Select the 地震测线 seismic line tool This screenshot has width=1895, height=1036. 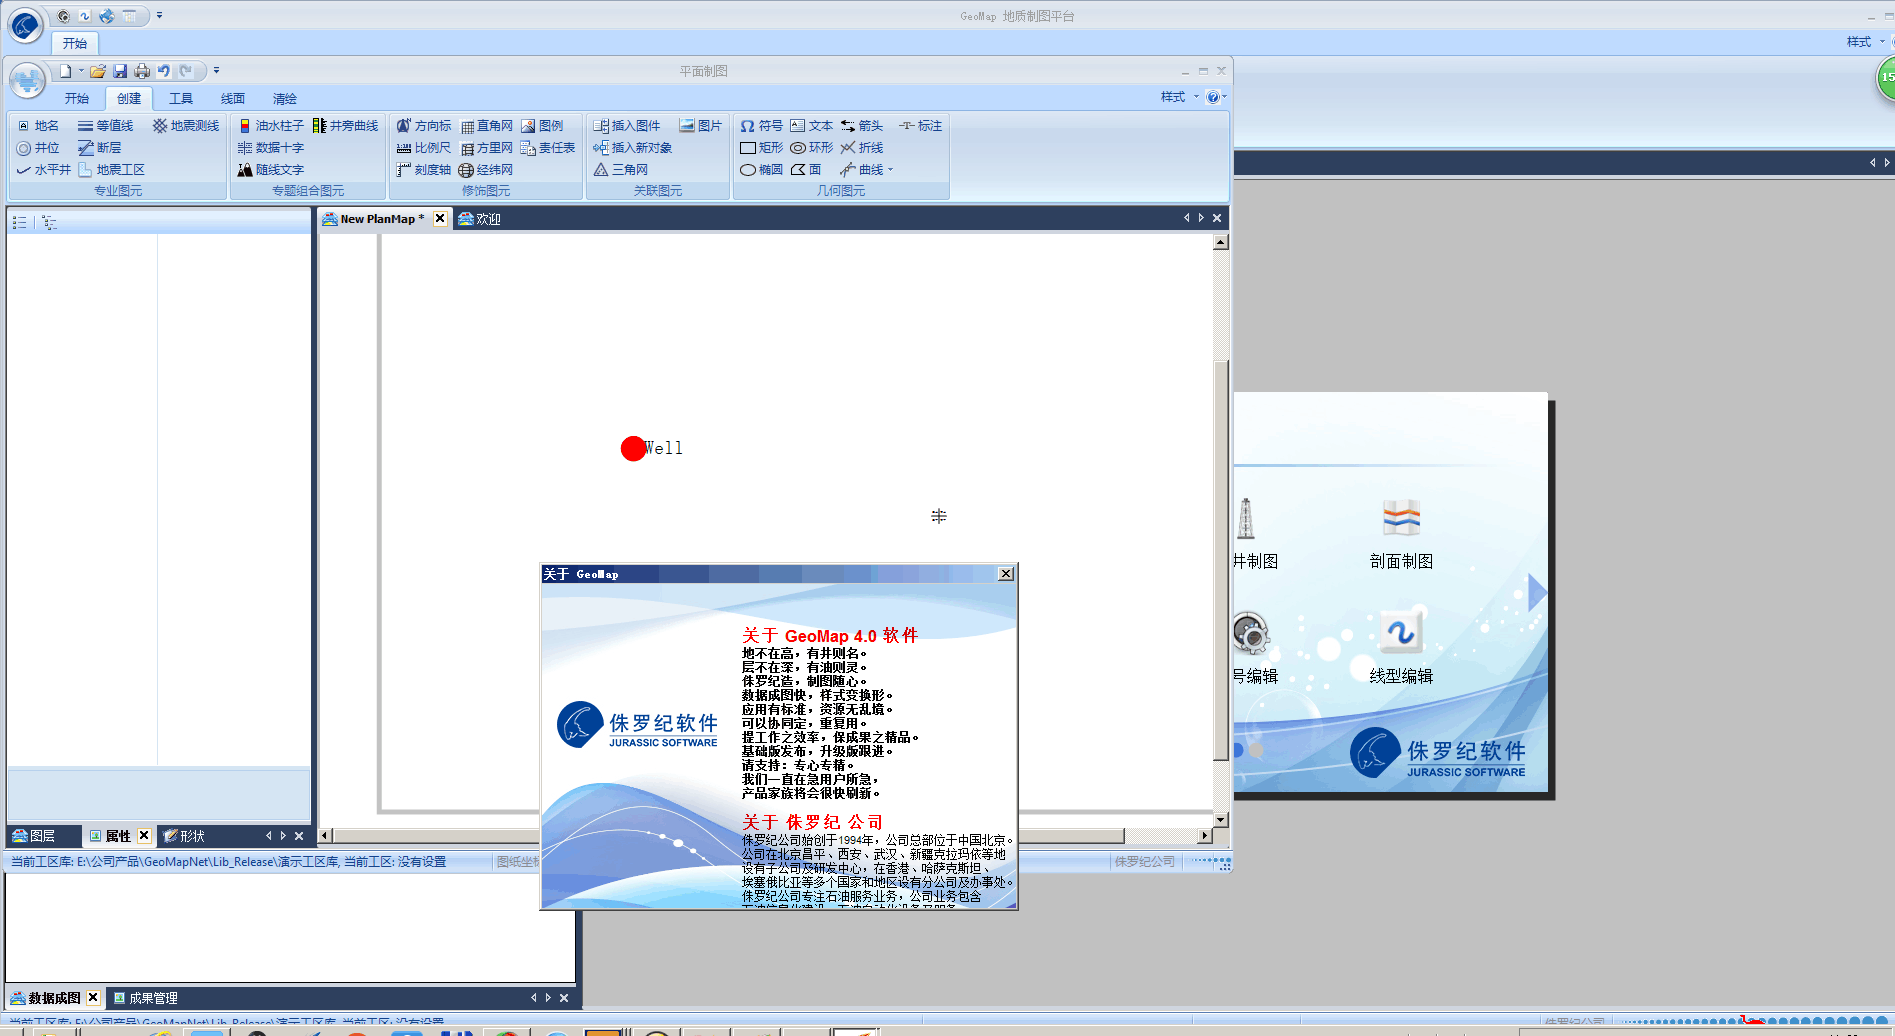click(x=186, y=126)
